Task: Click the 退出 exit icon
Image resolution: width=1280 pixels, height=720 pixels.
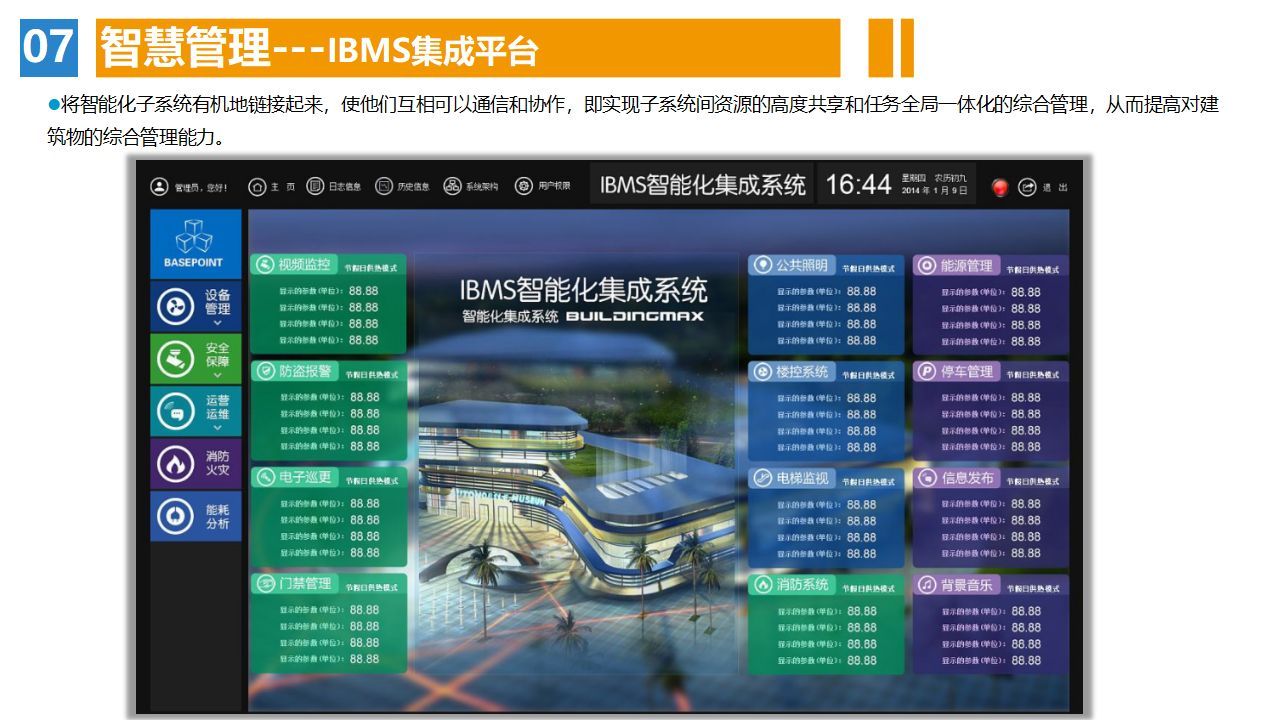Action: coord(1028,187)
